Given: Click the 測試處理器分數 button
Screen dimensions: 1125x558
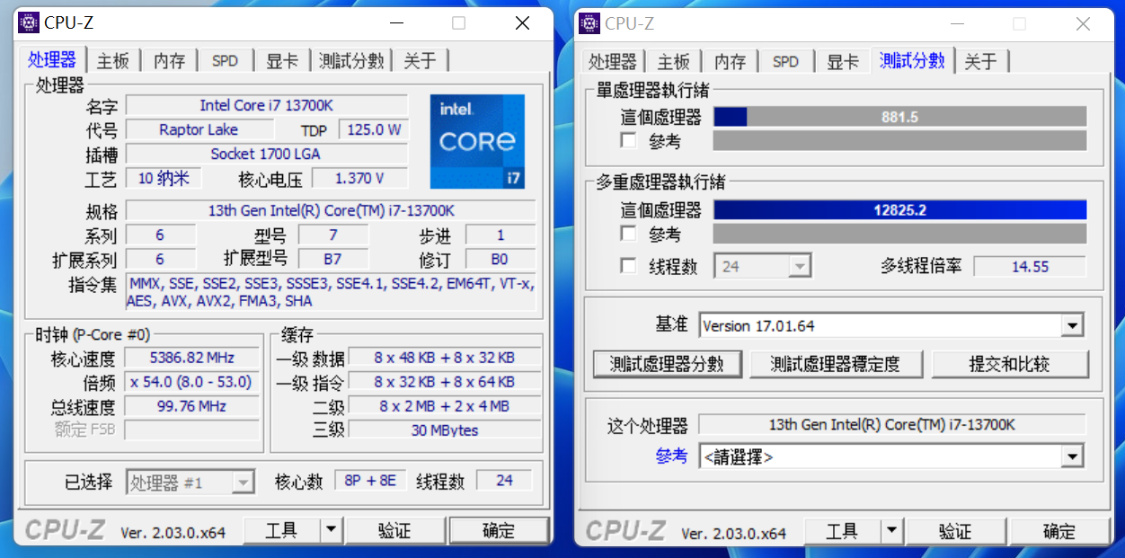Looking at the screenshot, I should click(x=667, y=364).
